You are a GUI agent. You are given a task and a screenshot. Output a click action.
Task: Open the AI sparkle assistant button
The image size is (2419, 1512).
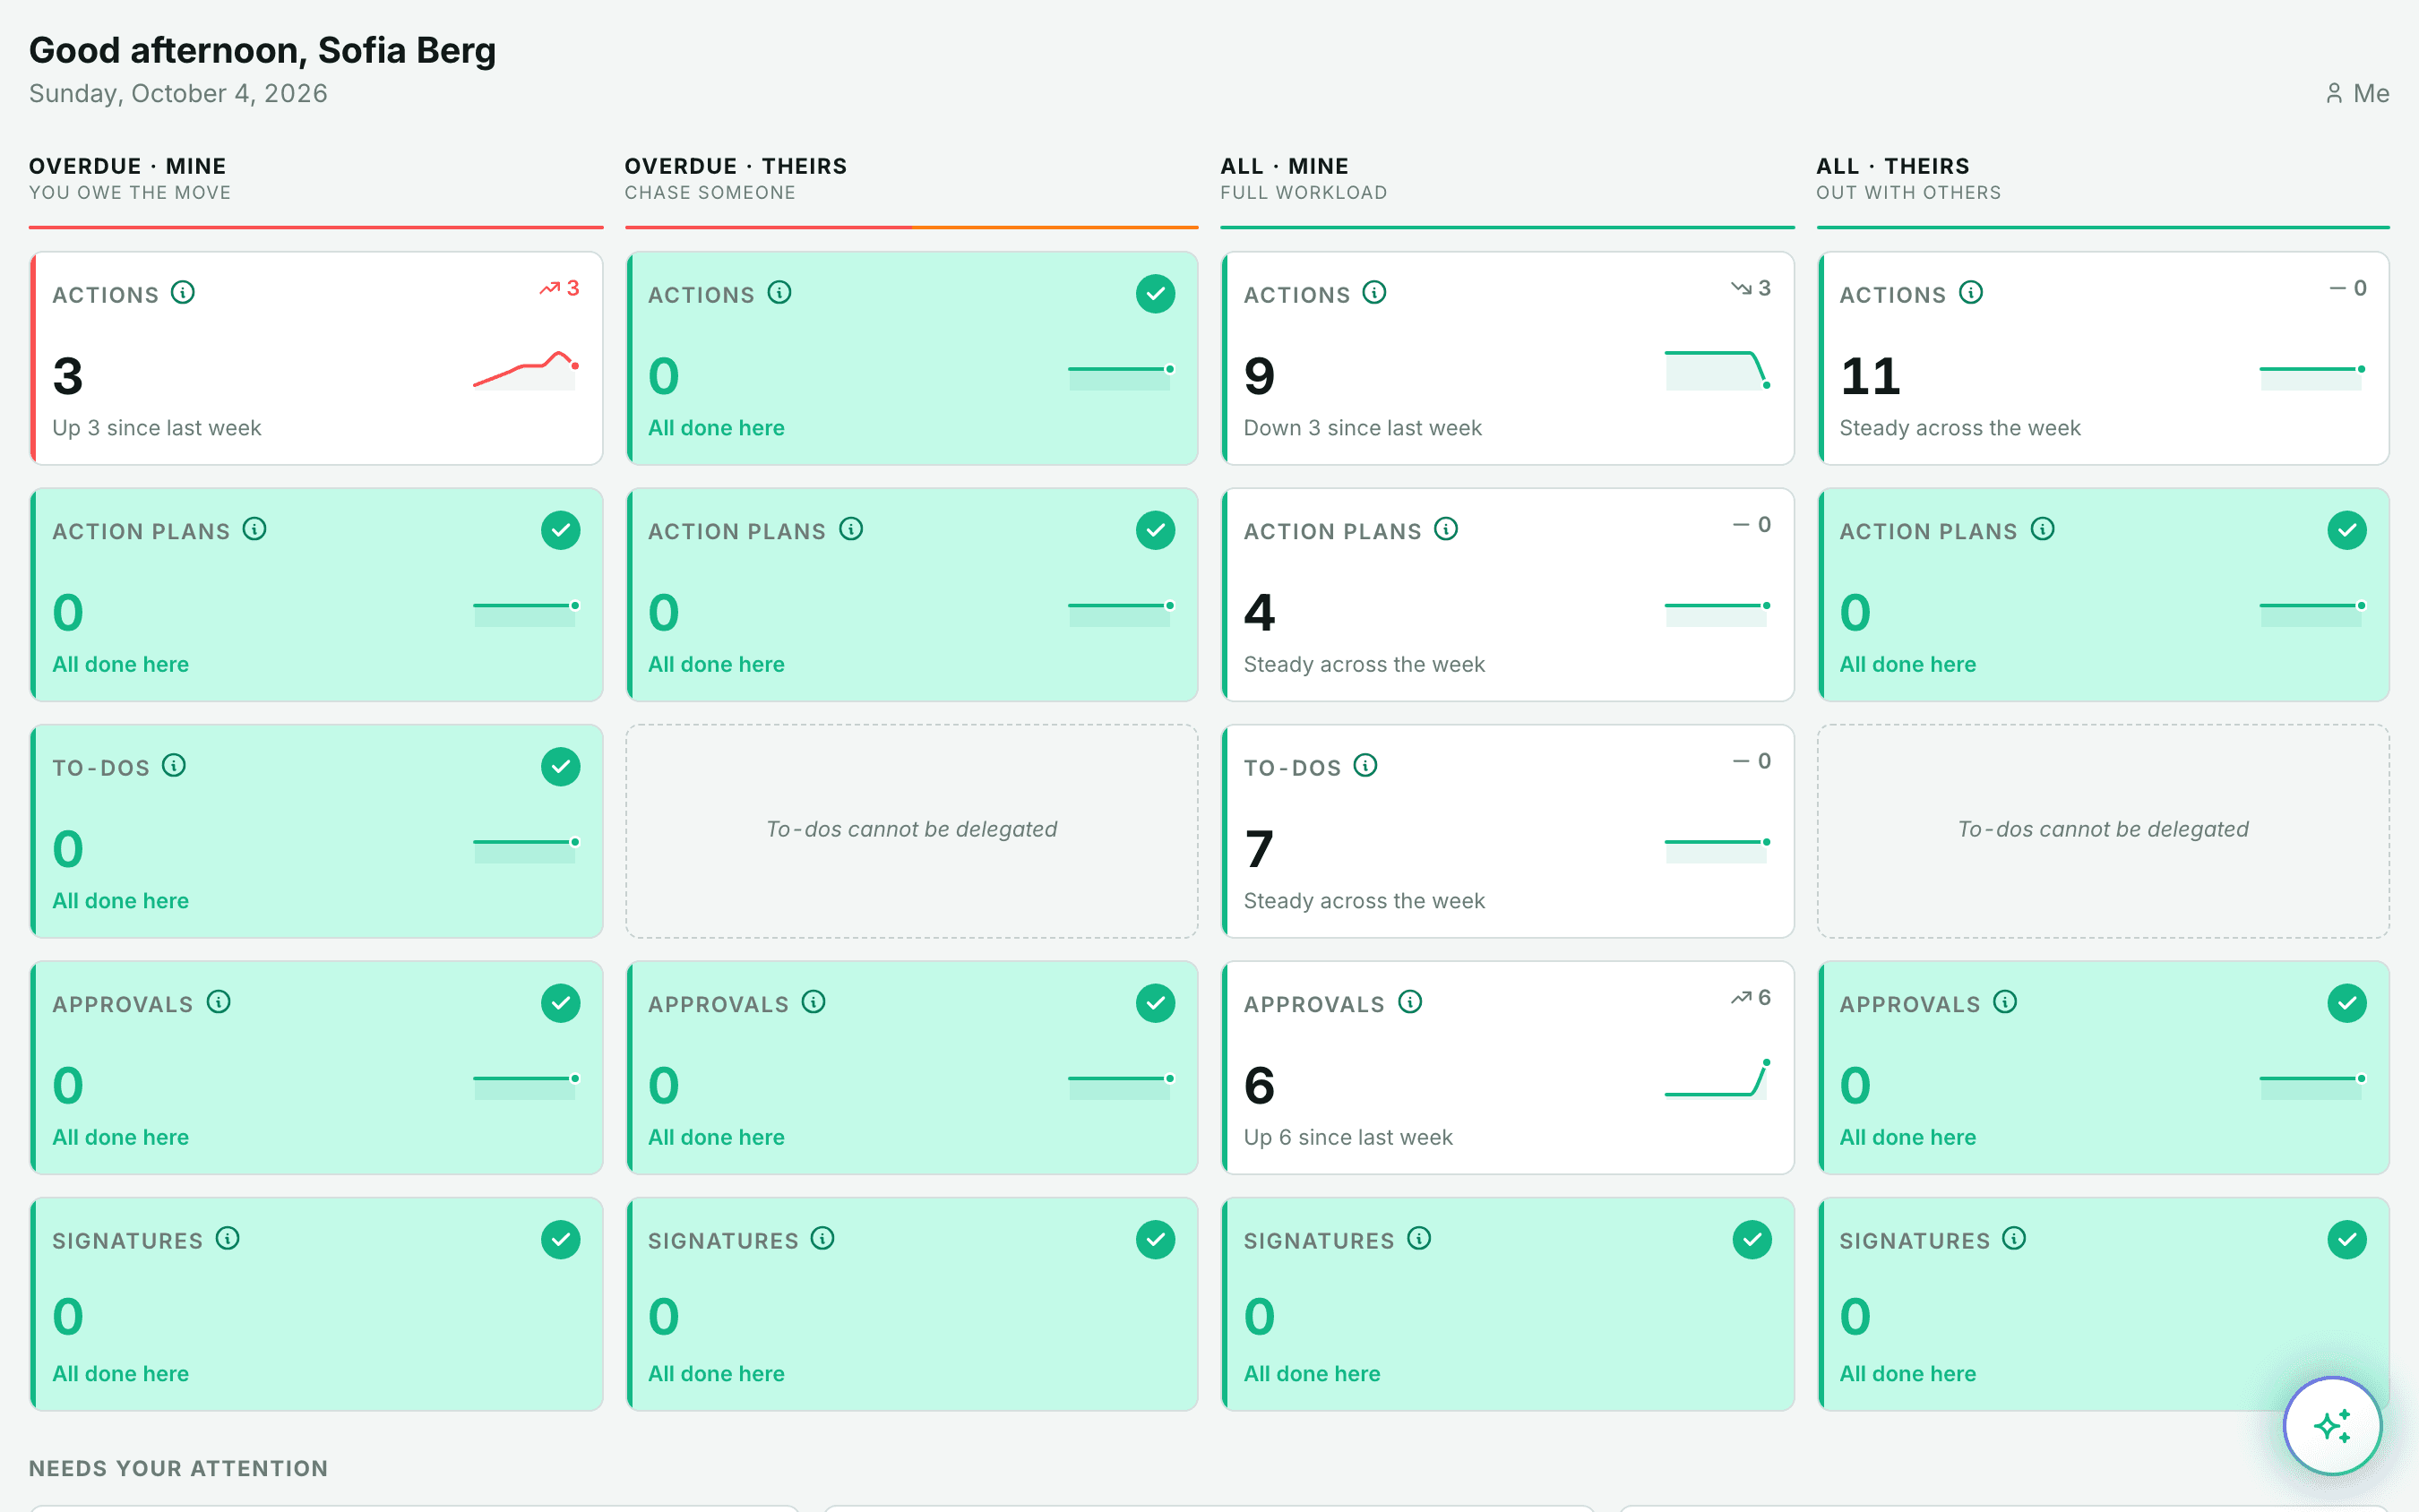(2332, 1426)
